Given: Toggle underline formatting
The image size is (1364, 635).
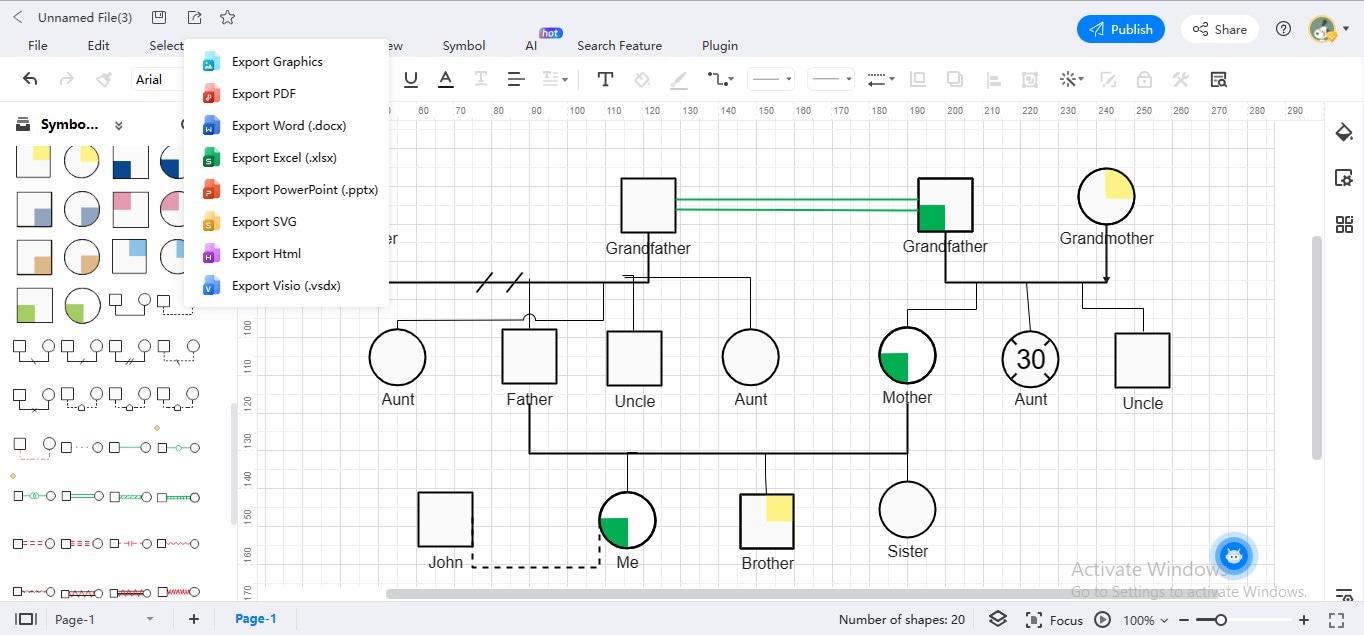Looking at the screenshot, I should tap(410, 79).
